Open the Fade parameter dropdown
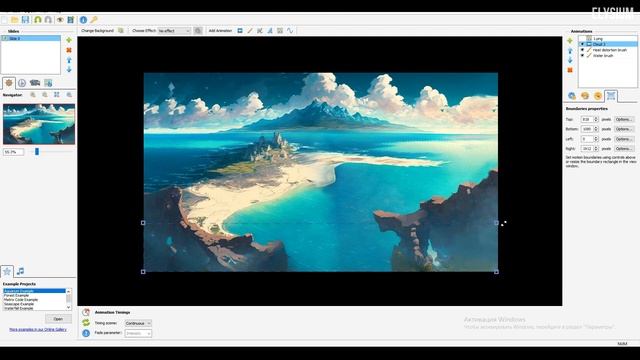The height and width of the screenshot is (360, 640). coord(138,333)
